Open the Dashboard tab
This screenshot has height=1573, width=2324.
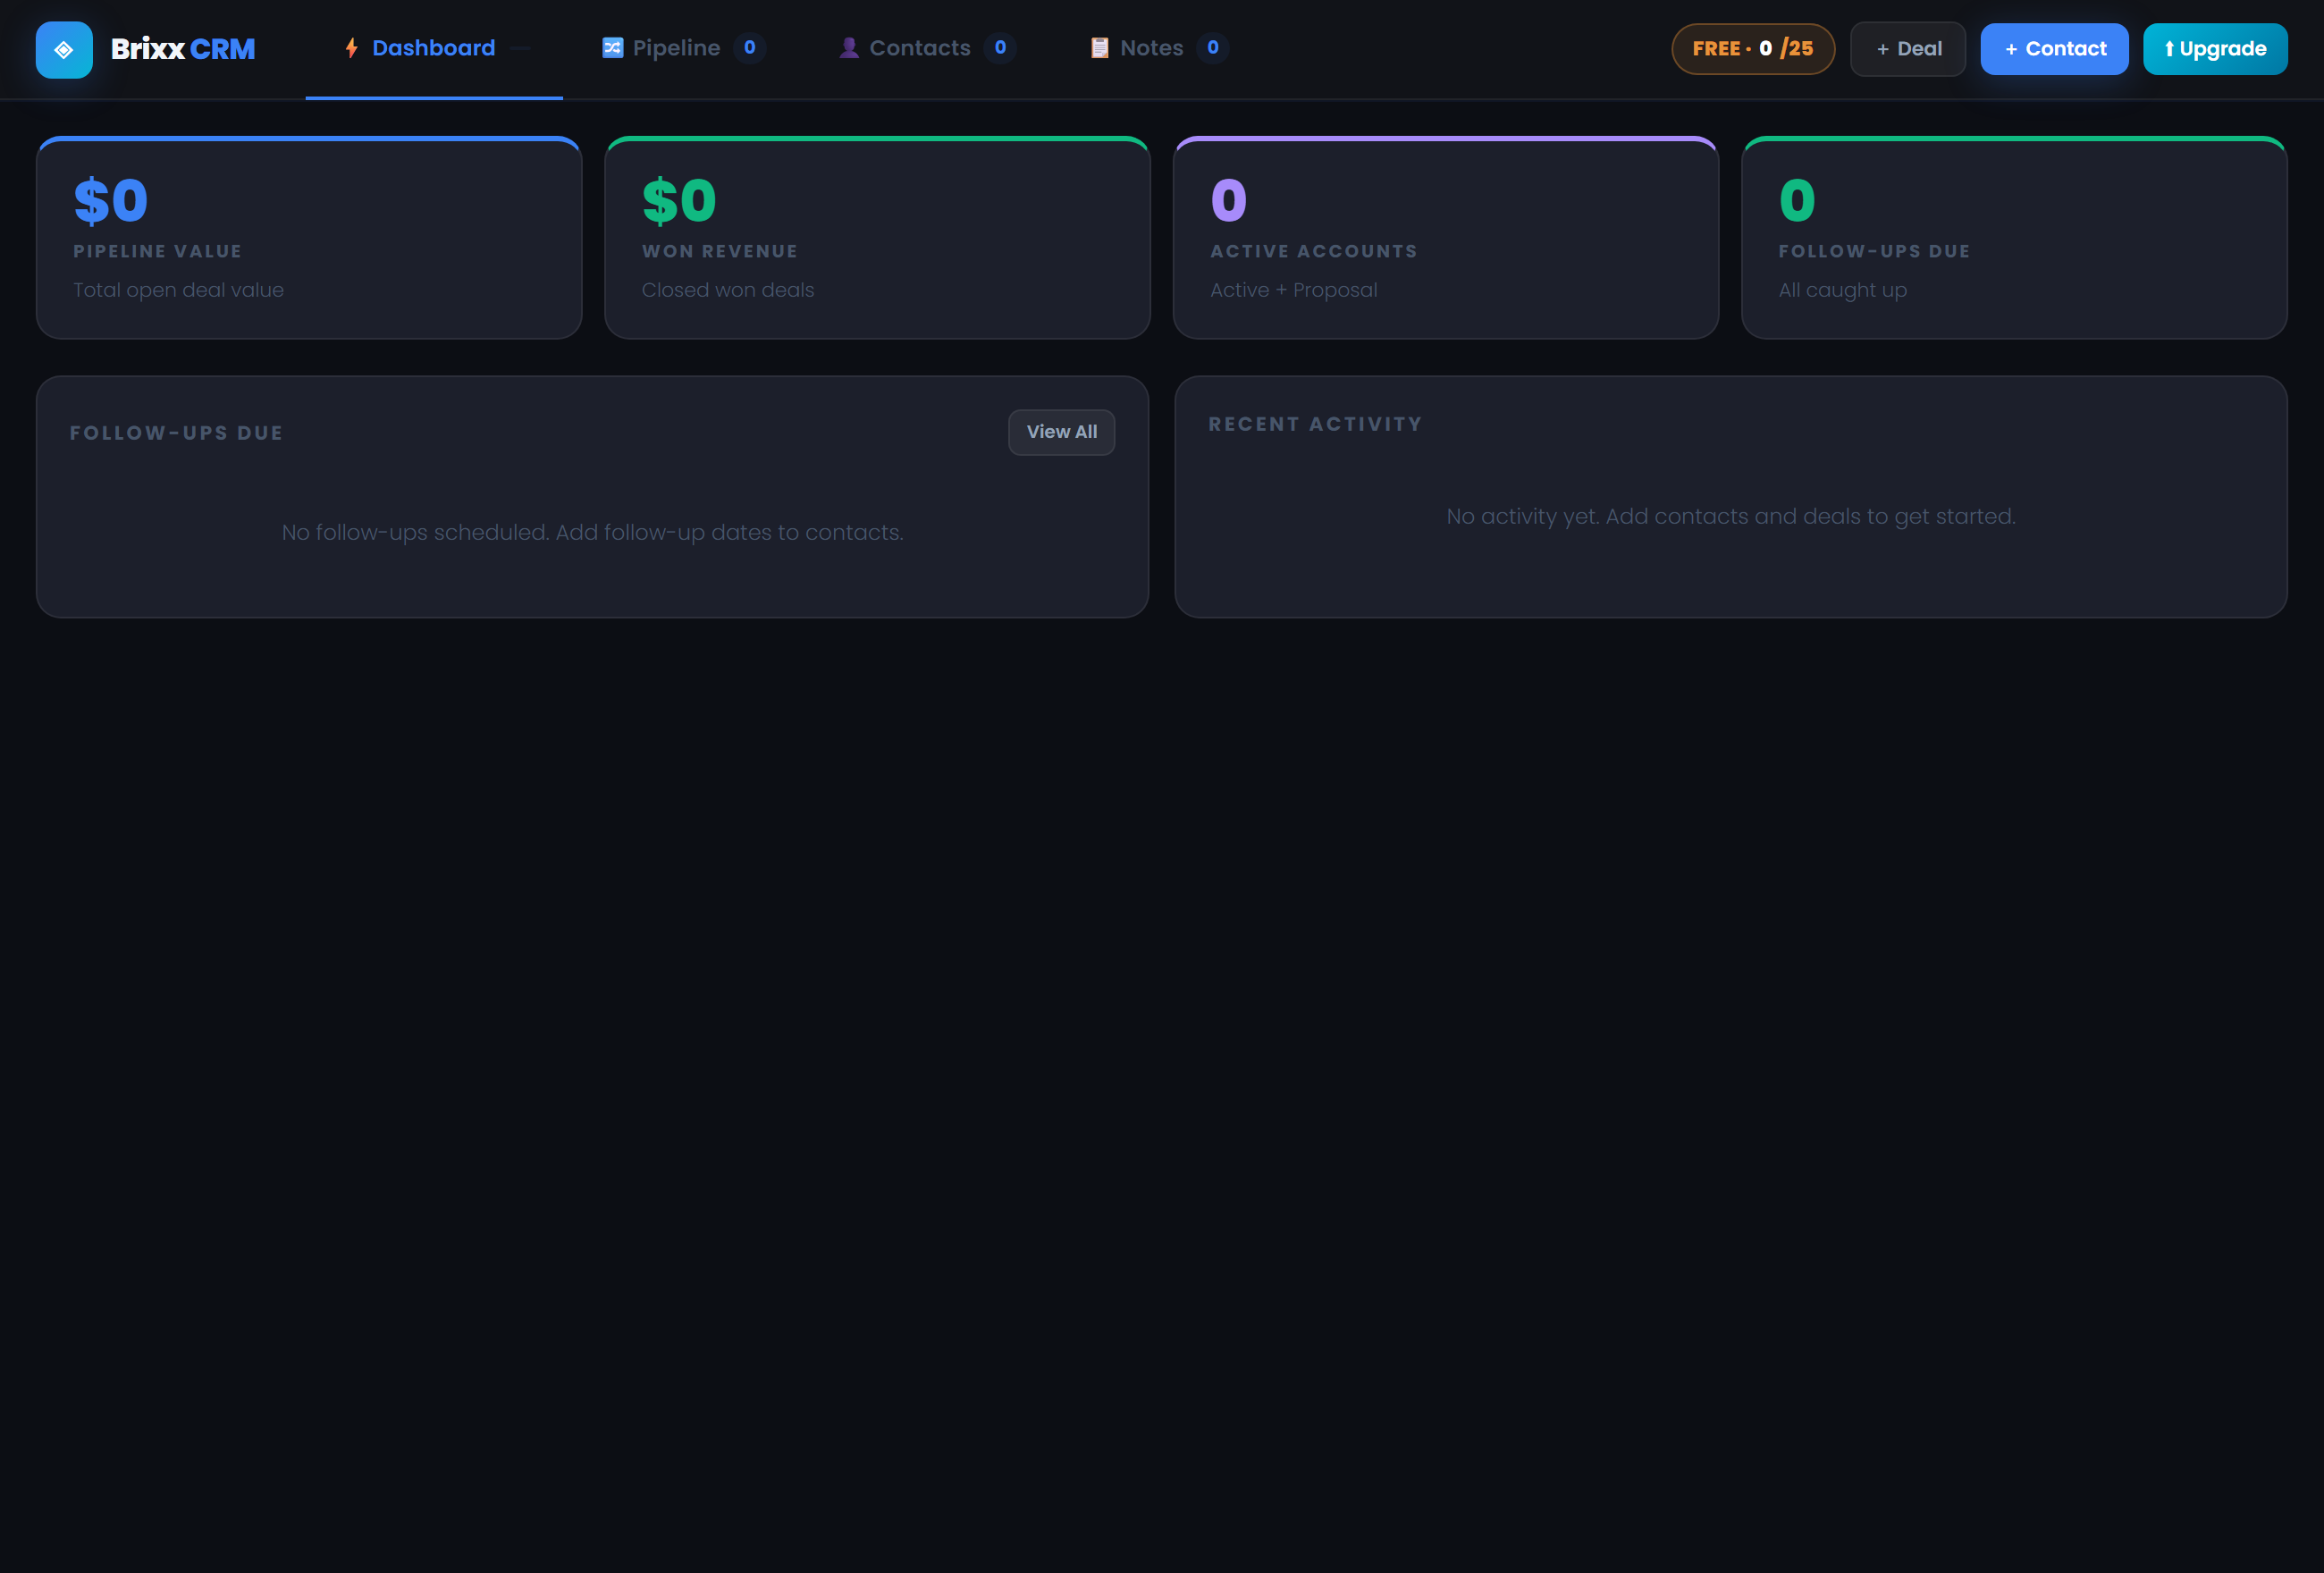click(x=434, y=49)
